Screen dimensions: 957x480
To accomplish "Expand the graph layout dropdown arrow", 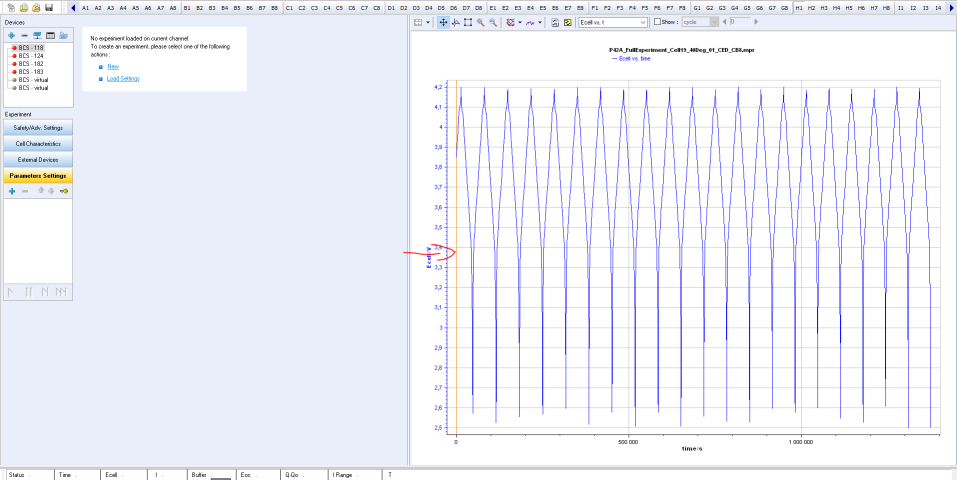I will pos(429,21).
